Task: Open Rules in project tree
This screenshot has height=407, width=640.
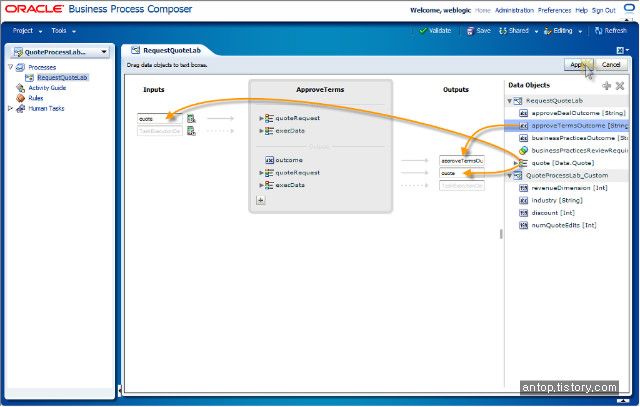Action: click(36, 98)
